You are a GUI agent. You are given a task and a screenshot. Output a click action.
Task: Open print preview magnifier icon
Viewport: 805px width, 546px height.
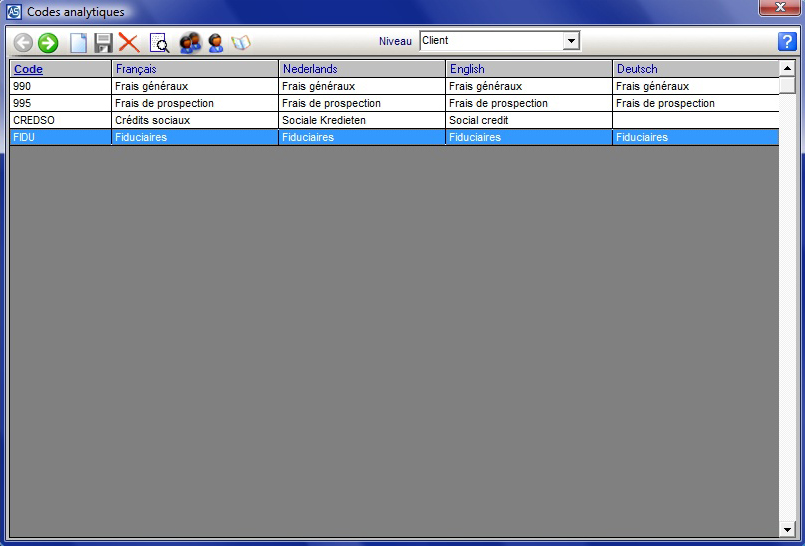(x=159, y=43)
